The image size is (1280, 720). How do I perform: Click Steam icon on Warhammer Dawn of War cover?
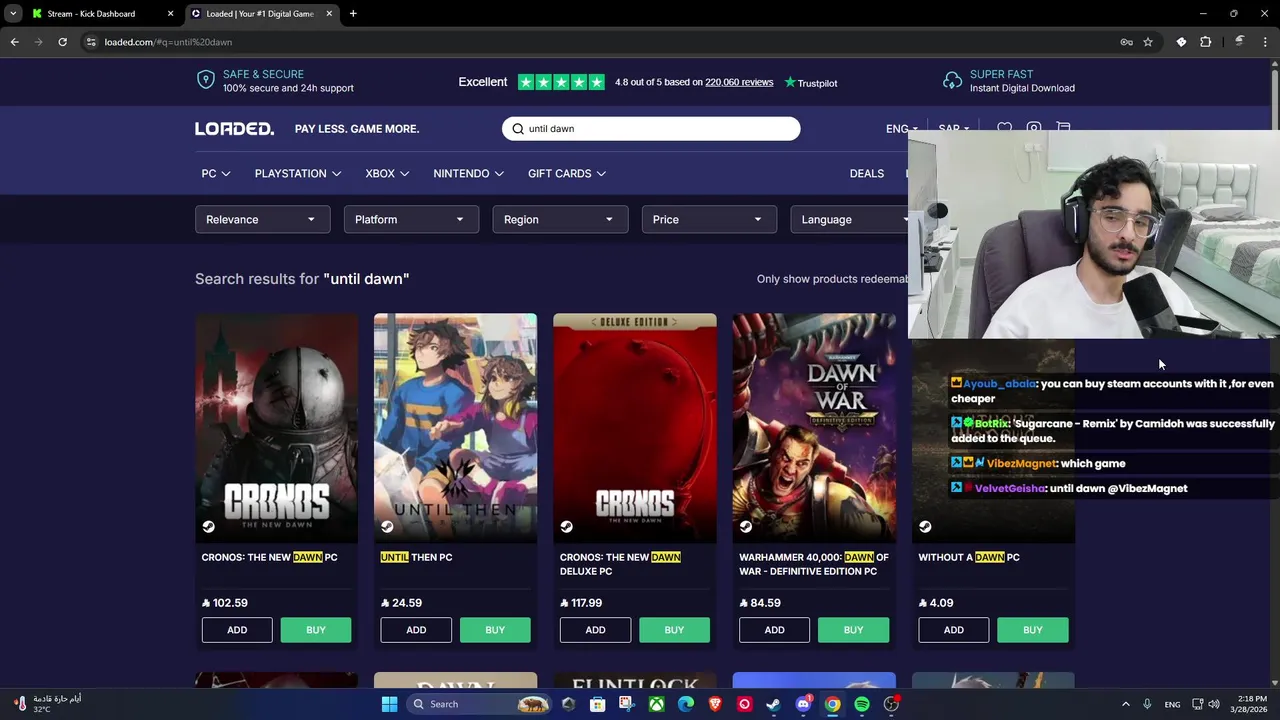point(745,527)
